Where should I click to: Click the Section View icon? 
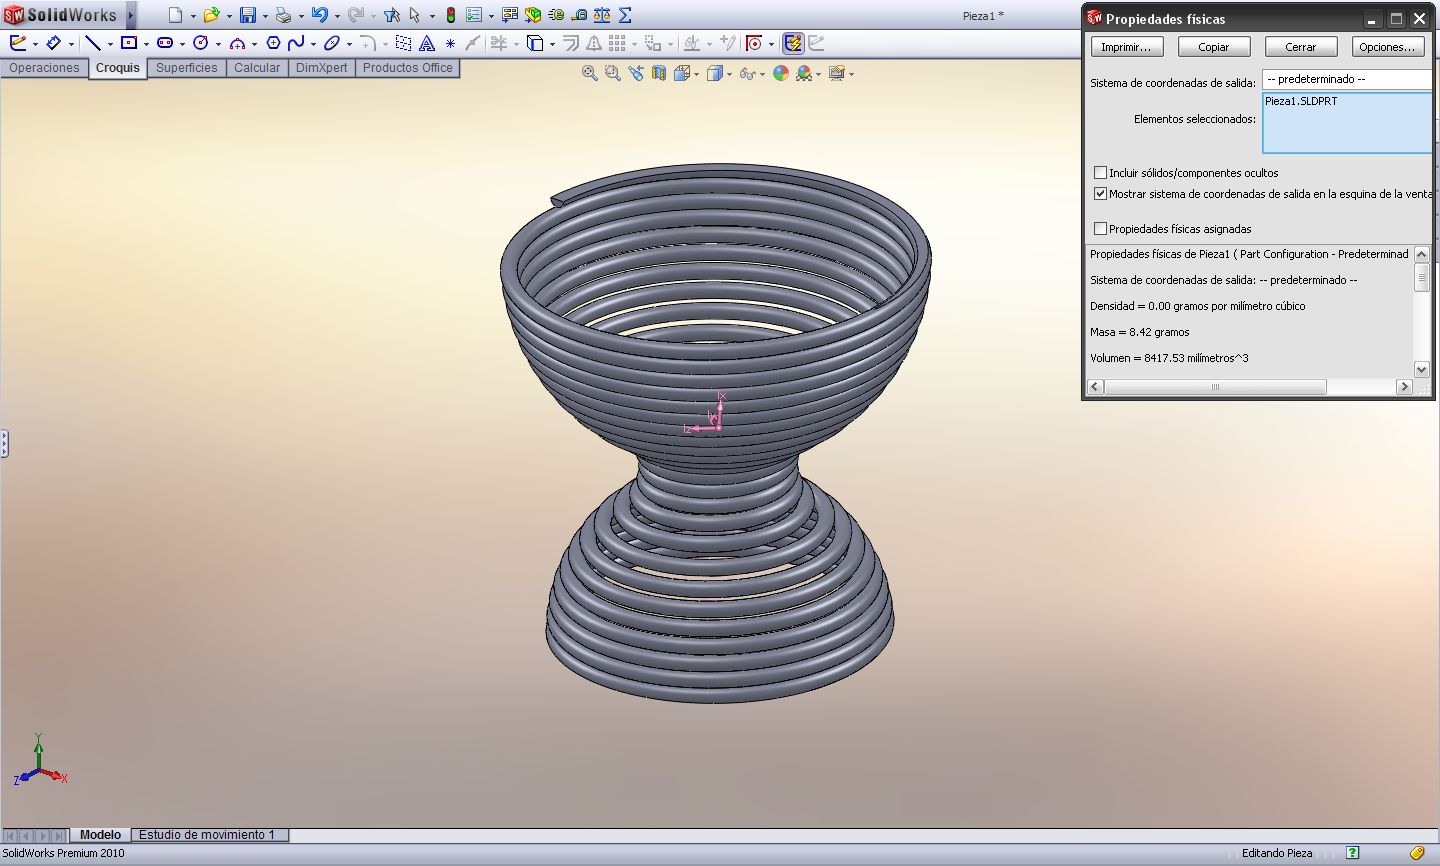659,73
